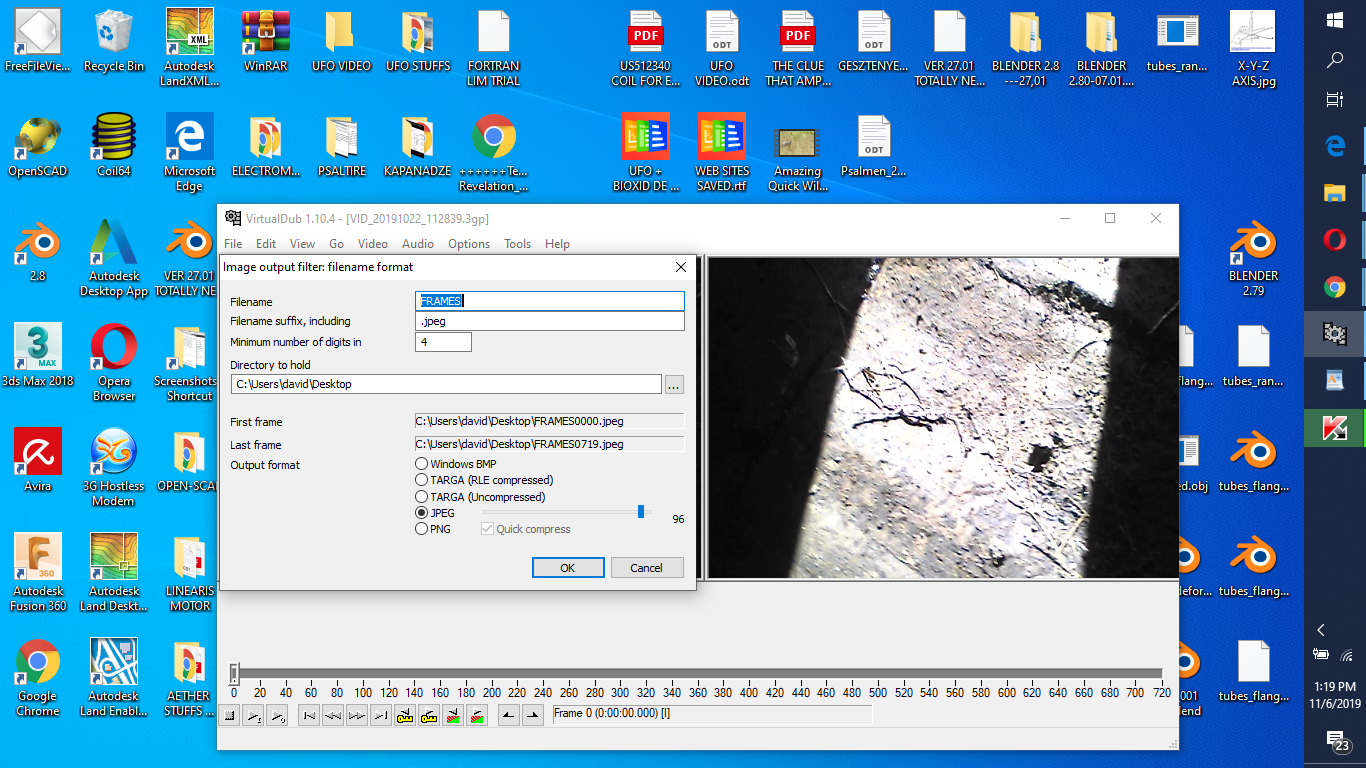
Task: Select the OpenSCAD desktop icon
Action: (x=38, y=147)
